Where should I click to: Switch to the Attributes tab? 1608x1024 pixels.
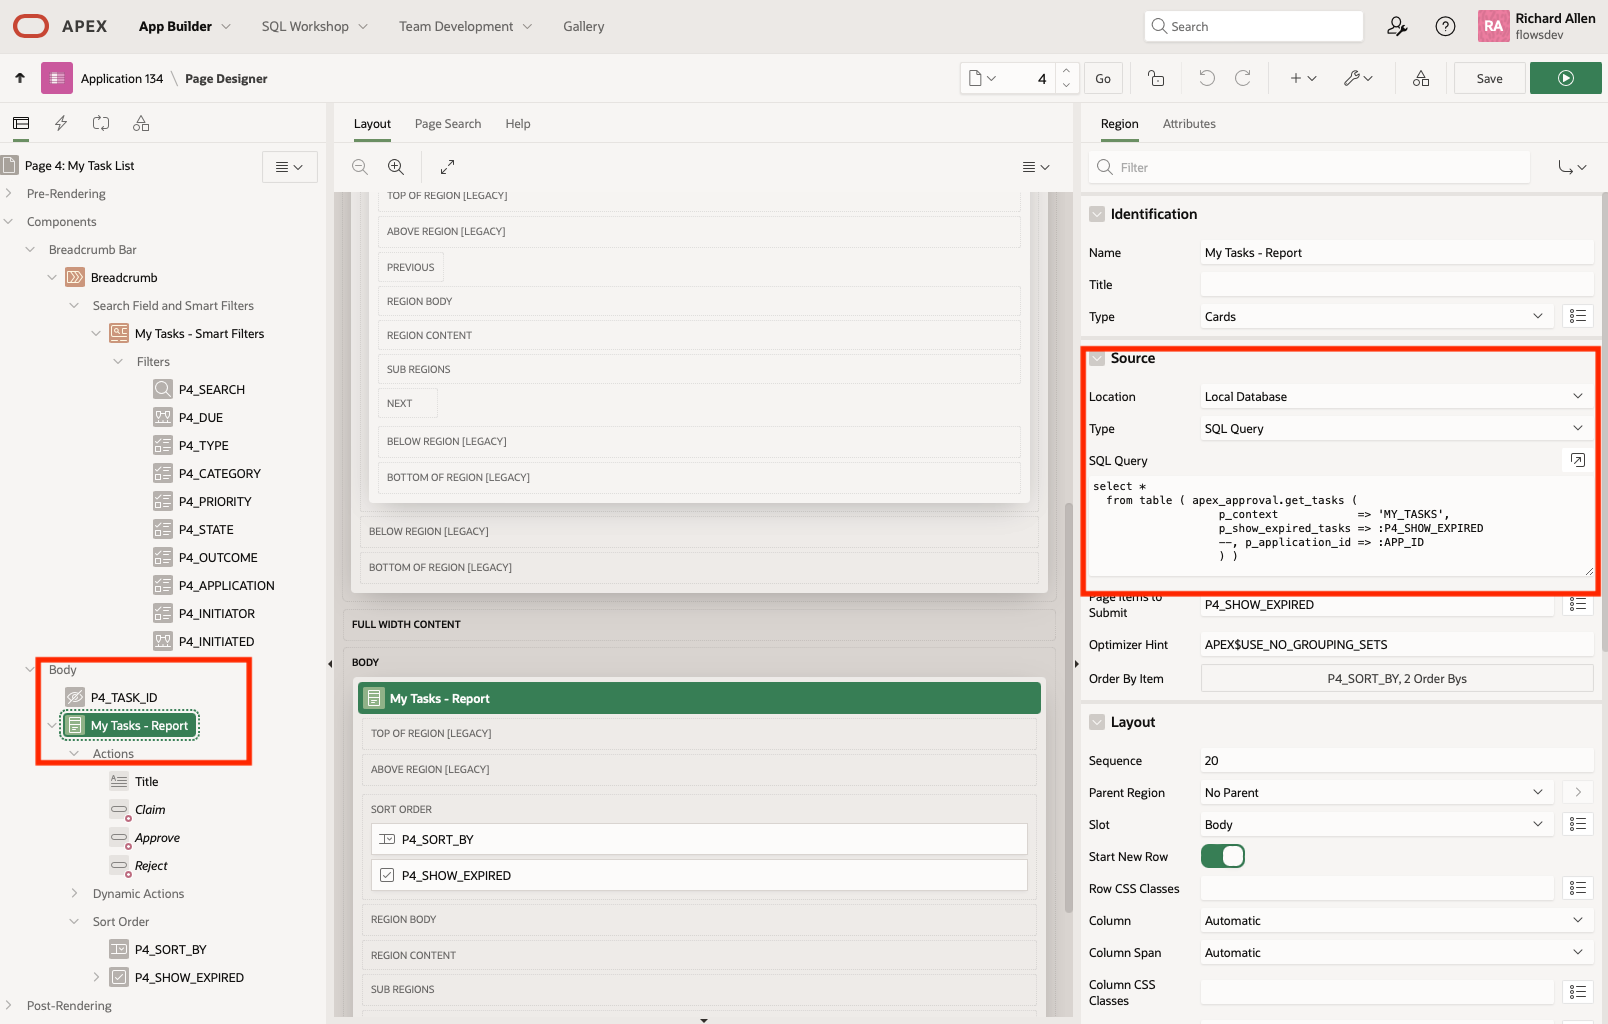pyautogui.click(x=1189, y=124)
